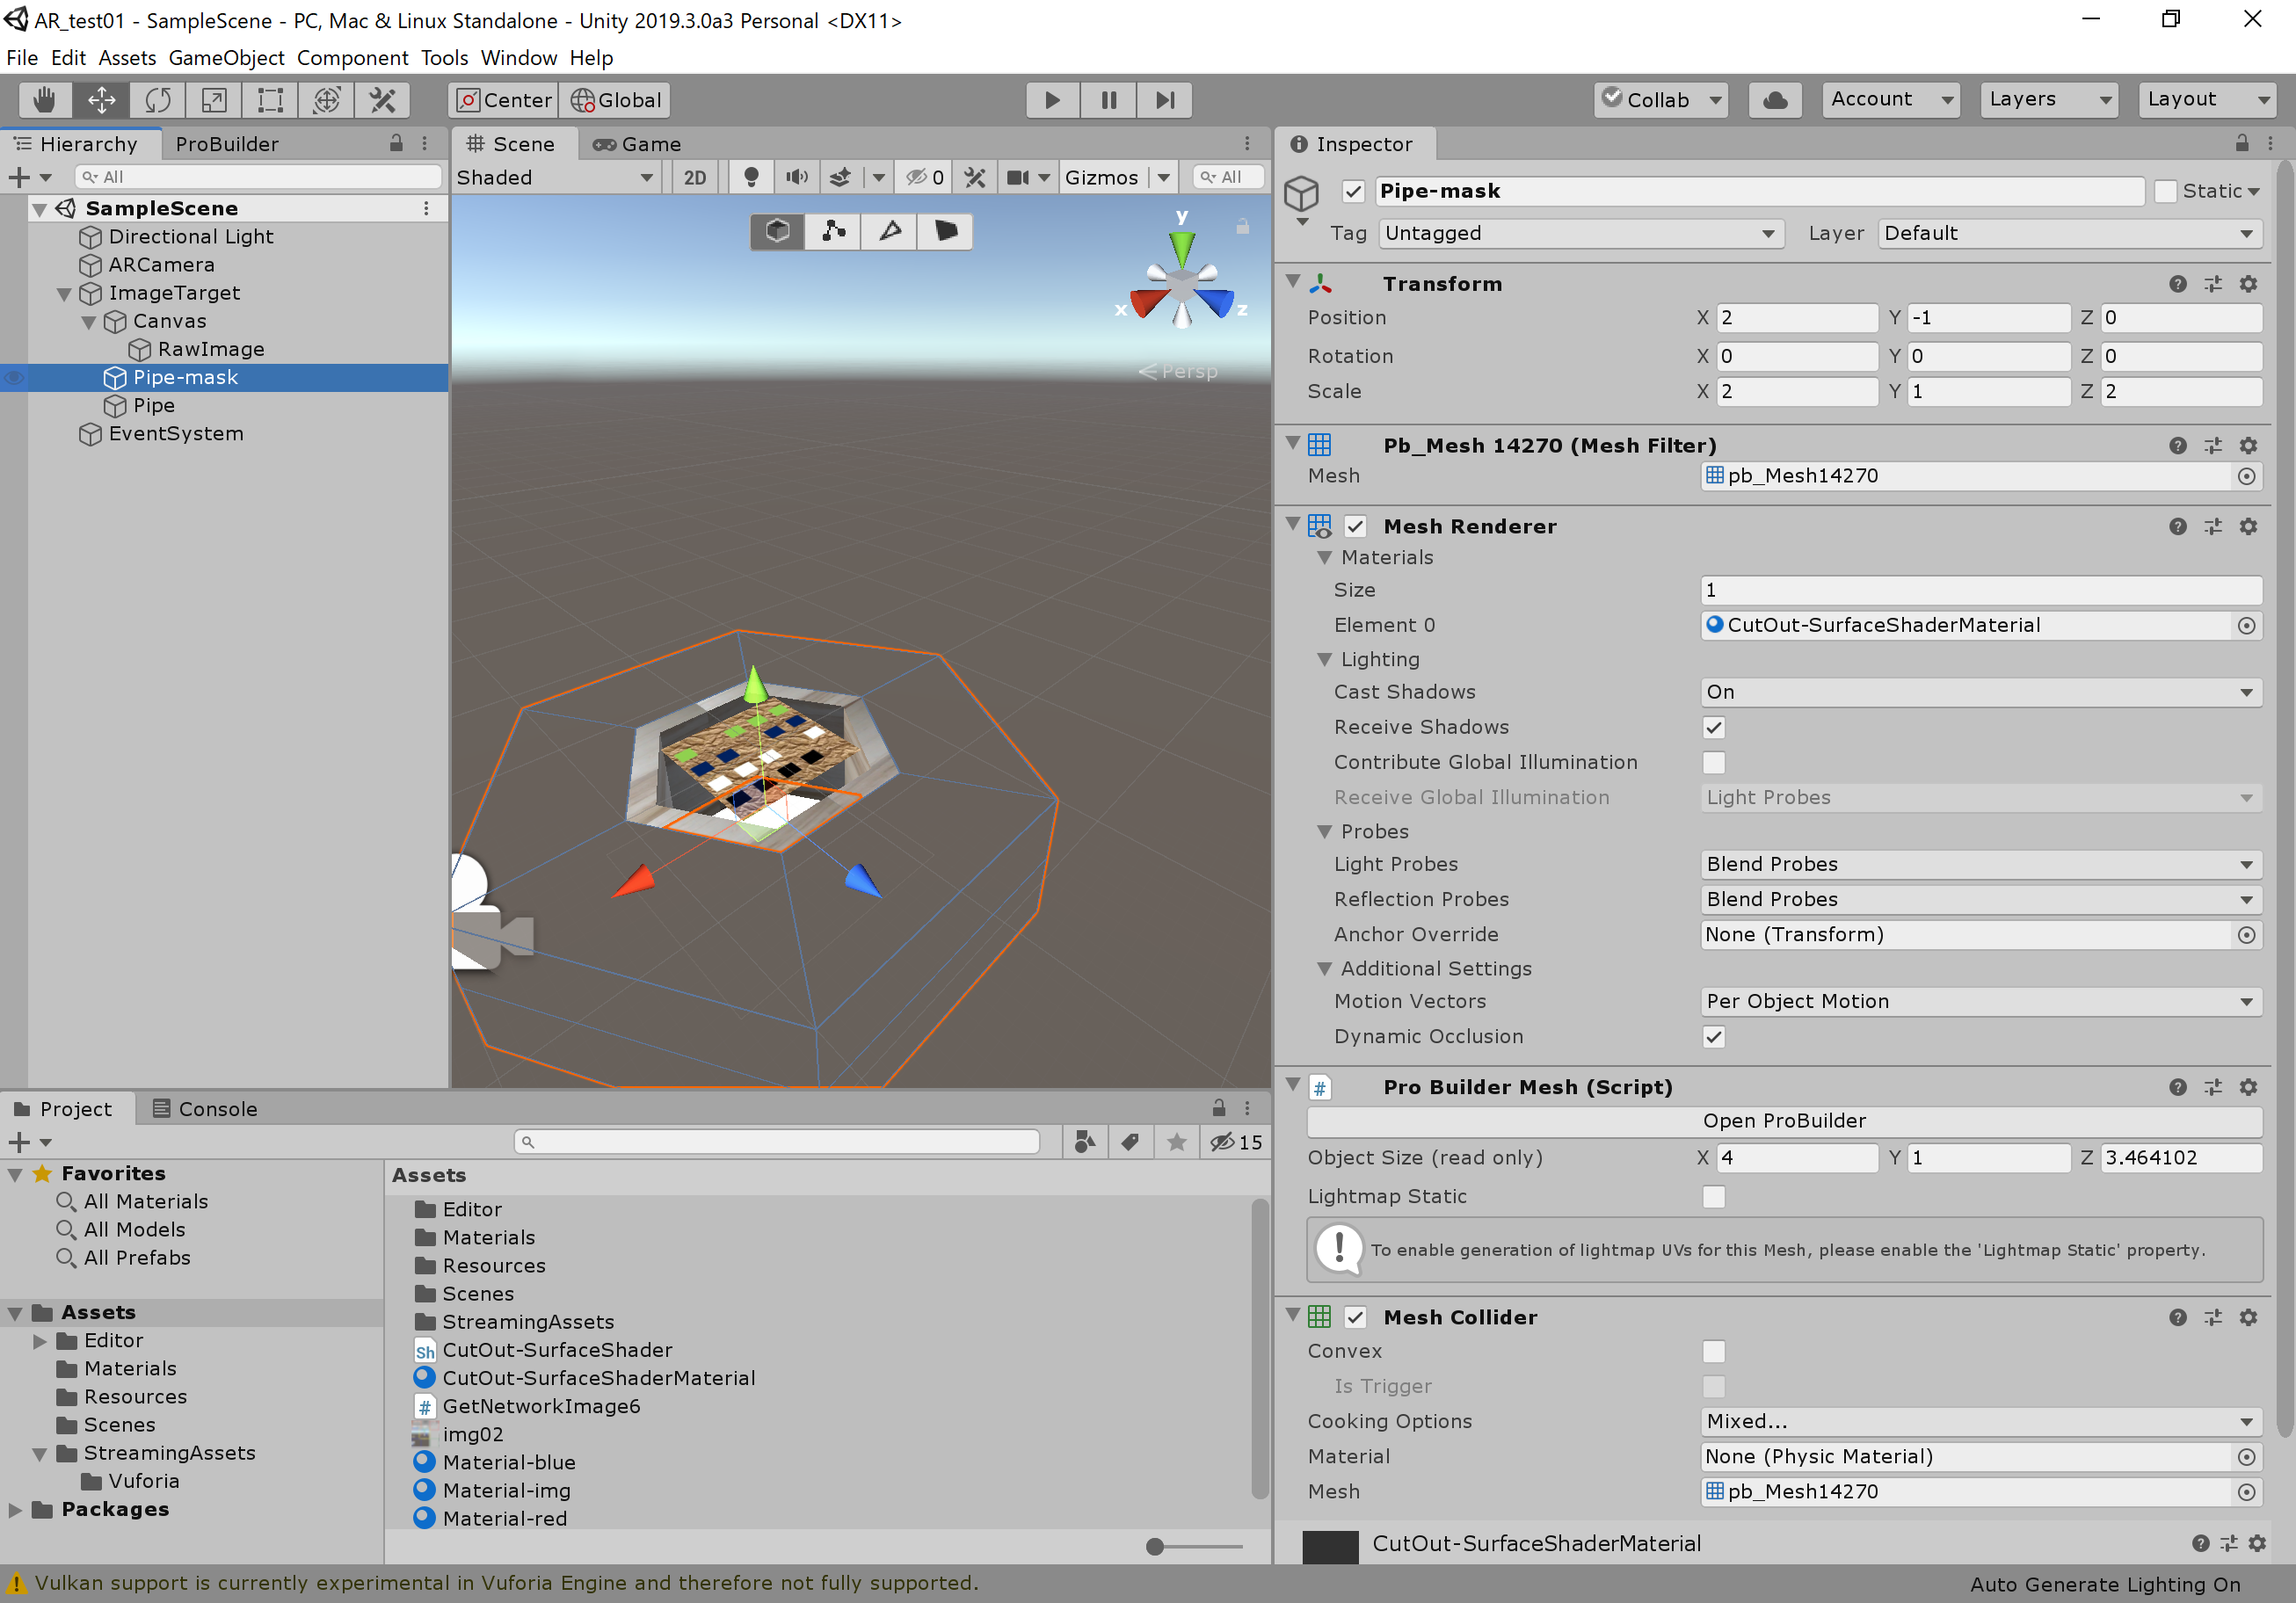Select the Hand tool in toolbar

[45, 100]
